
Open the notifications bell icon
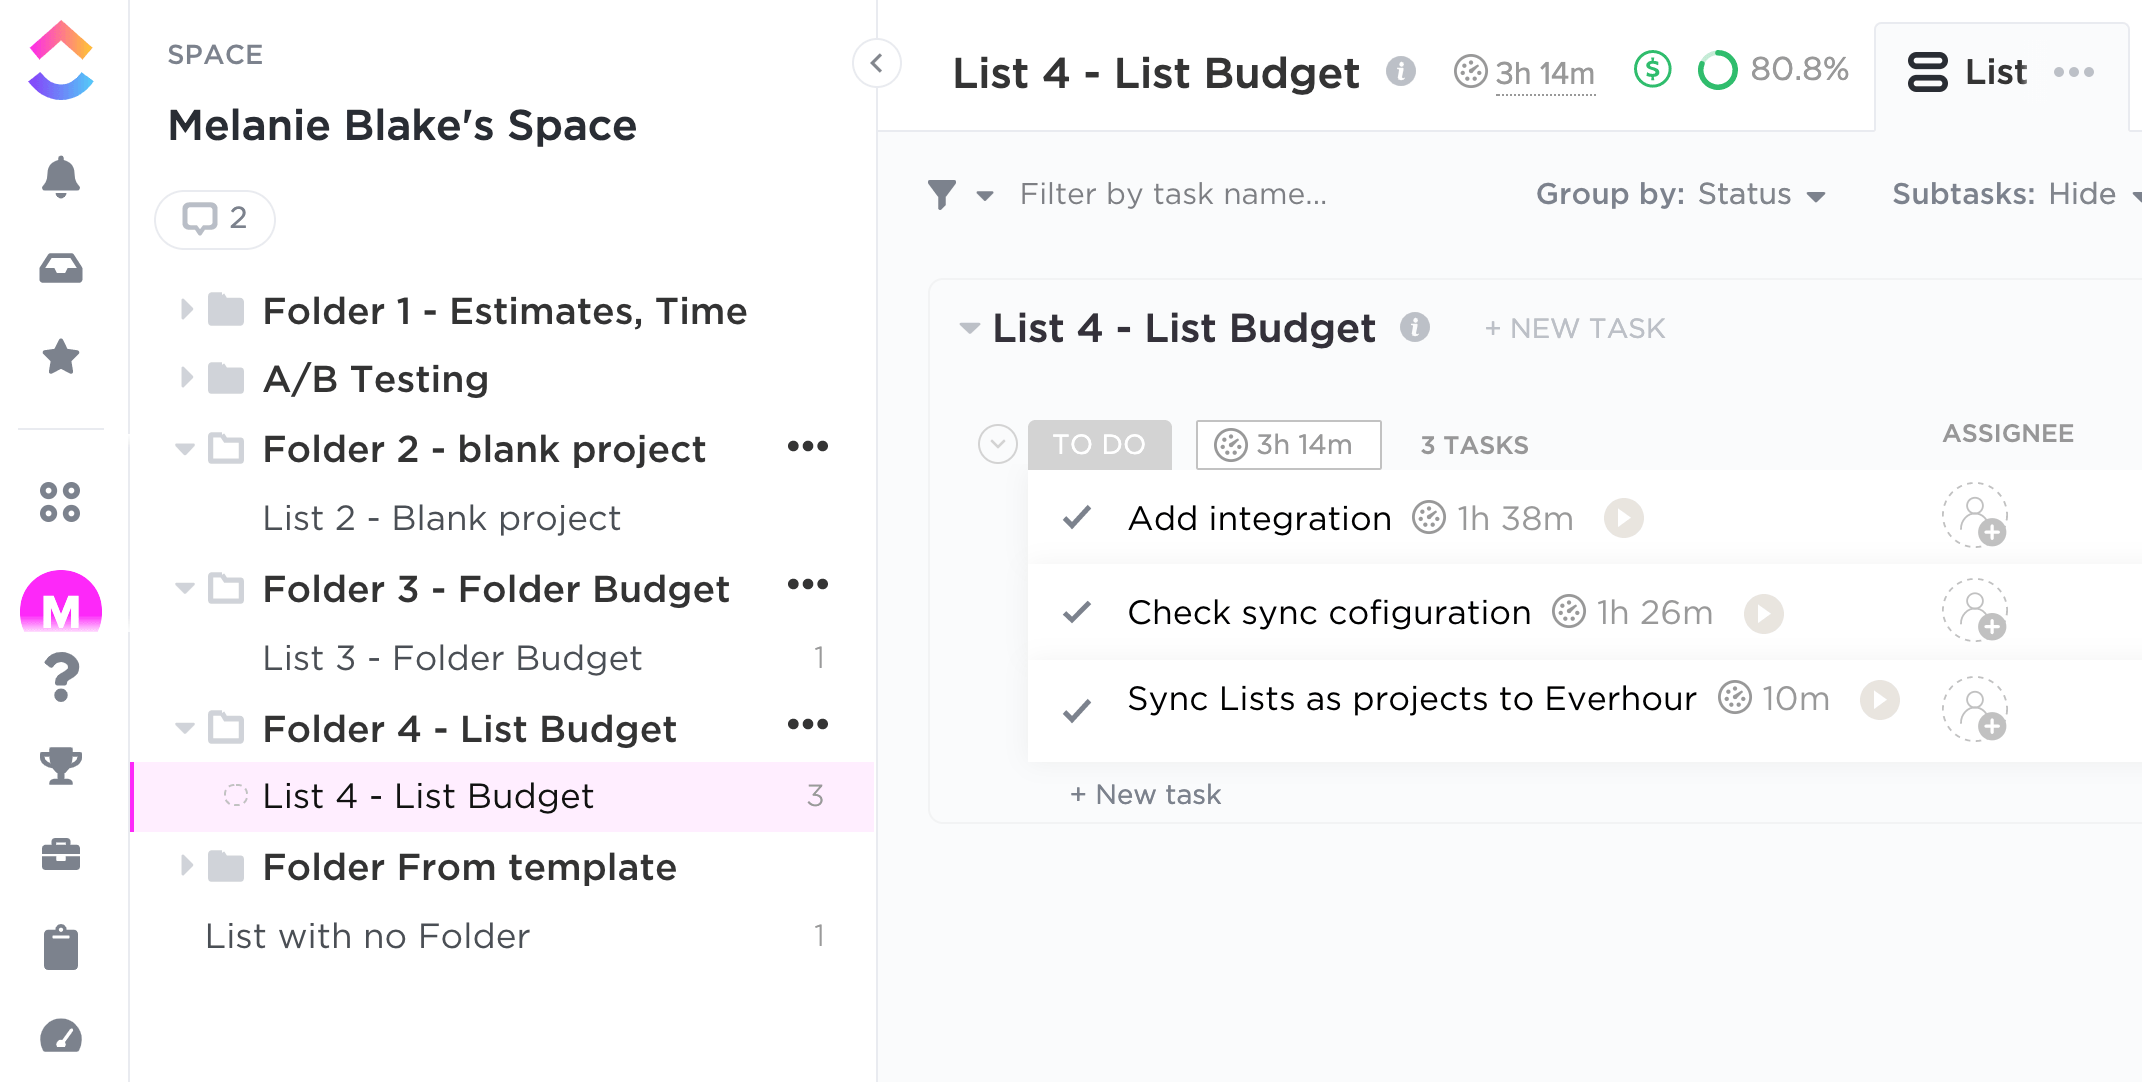pos(61,178)
